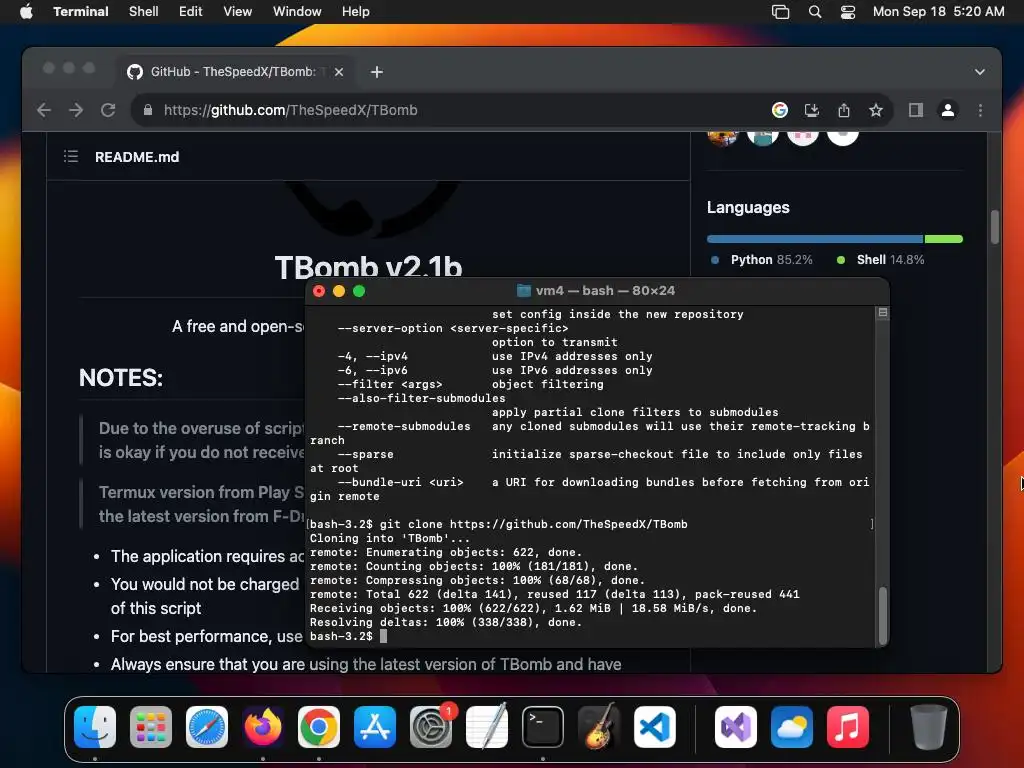Open the Terminal app menu
Image resolution: width=1024 pixels, height=768 pixels.
pos(81,12)
